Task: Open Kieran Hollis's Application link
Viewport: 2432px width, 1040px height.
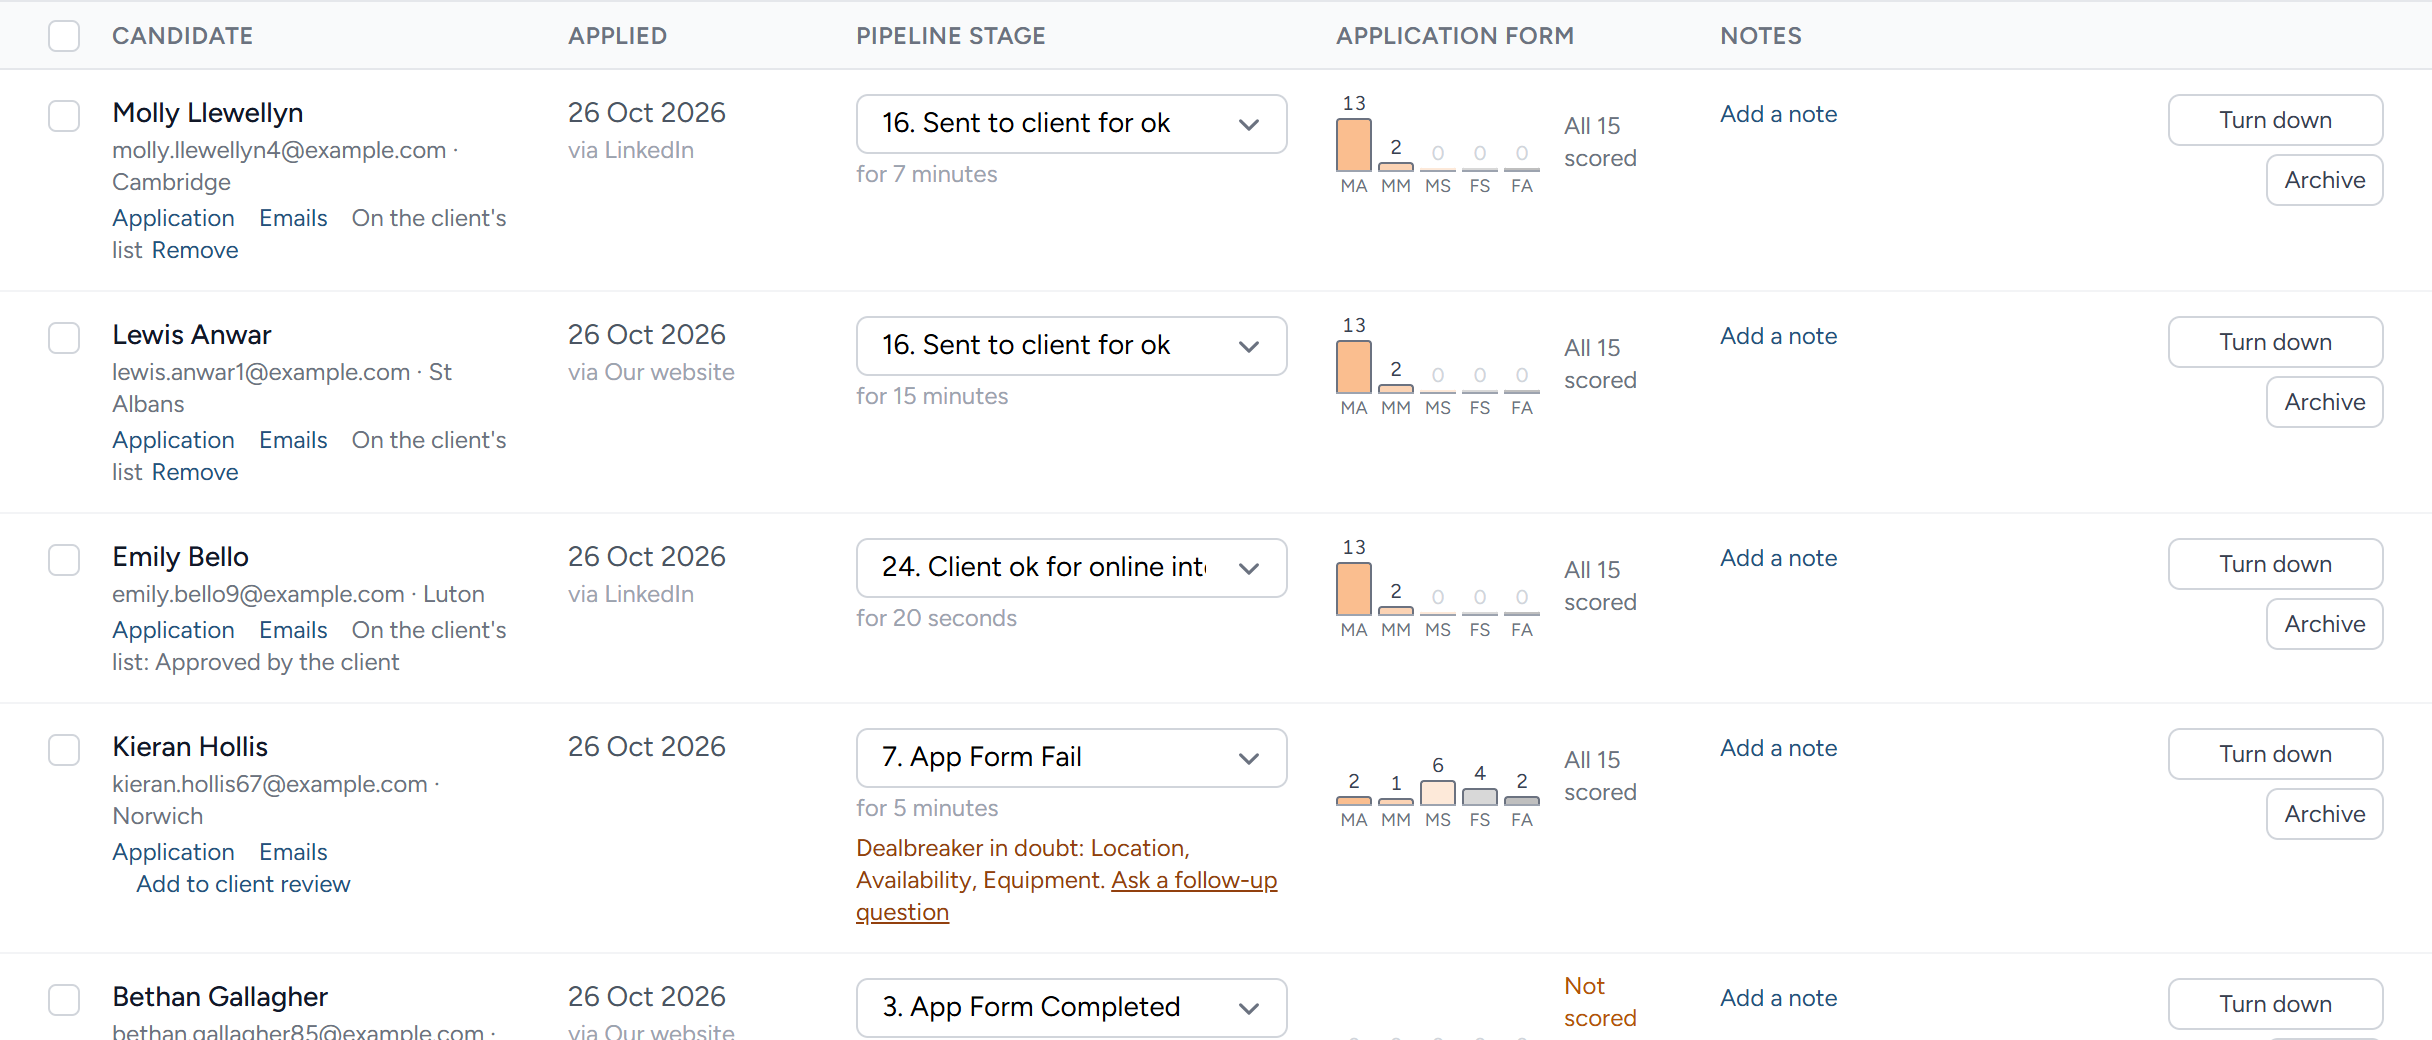Action: pyautogui.click(x=173, y=852)
